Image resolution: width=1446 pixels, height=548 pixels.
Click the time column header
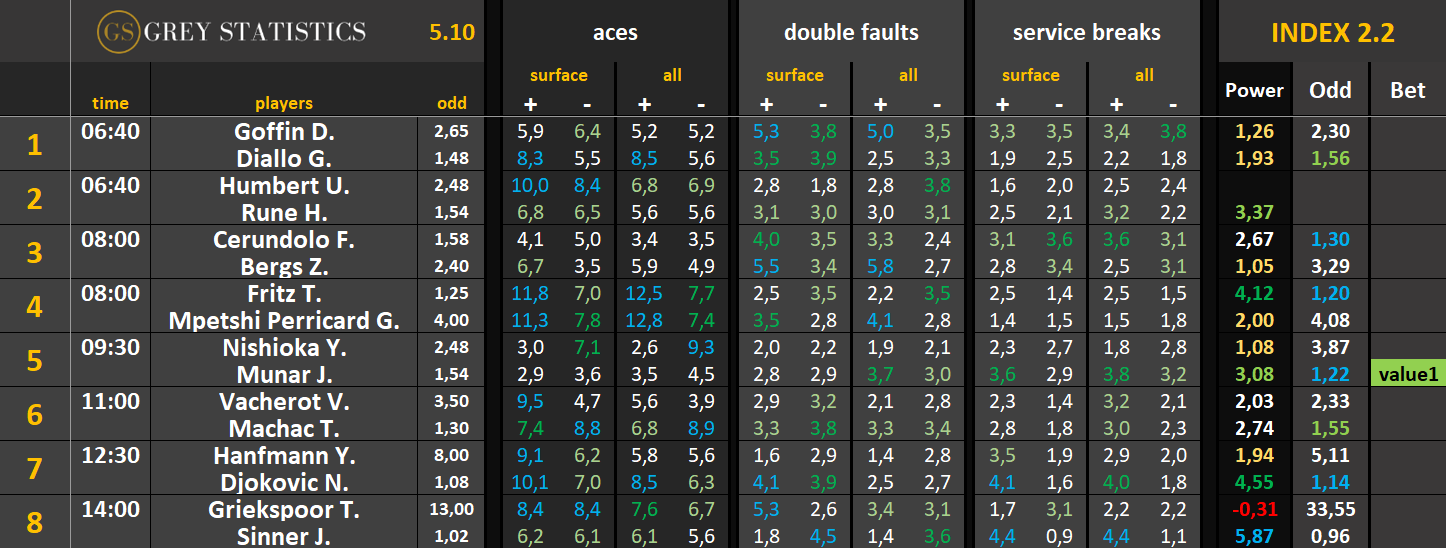tap(110, 103)
